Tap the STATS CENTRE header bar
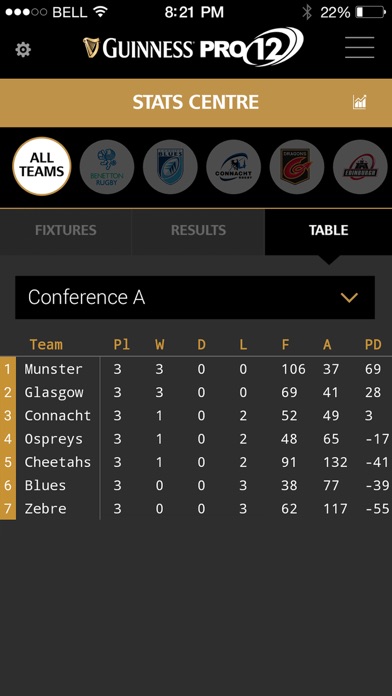This screenshot has width=392, height=696. [196, 103]
